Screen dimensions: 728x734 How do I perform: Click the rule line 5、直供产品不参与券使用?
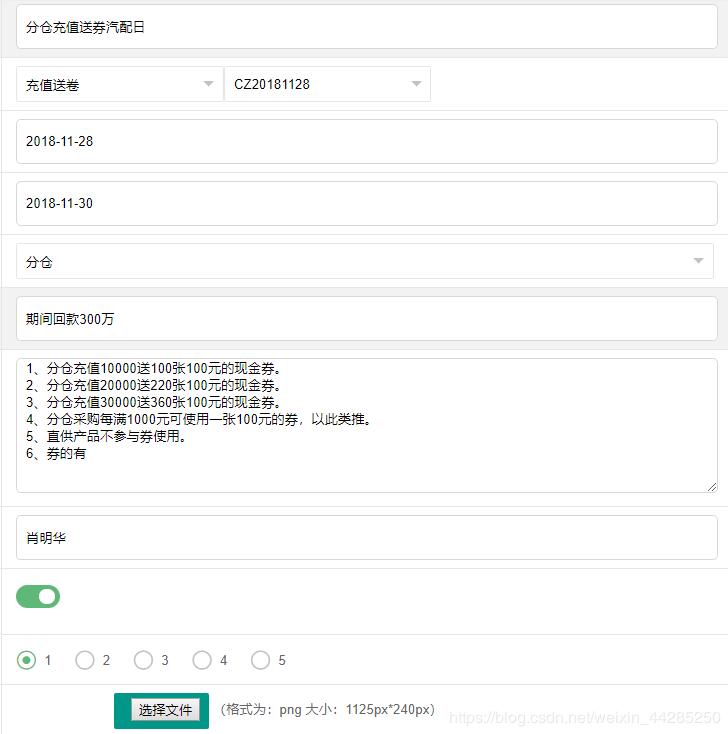click(x=106, y=436)
